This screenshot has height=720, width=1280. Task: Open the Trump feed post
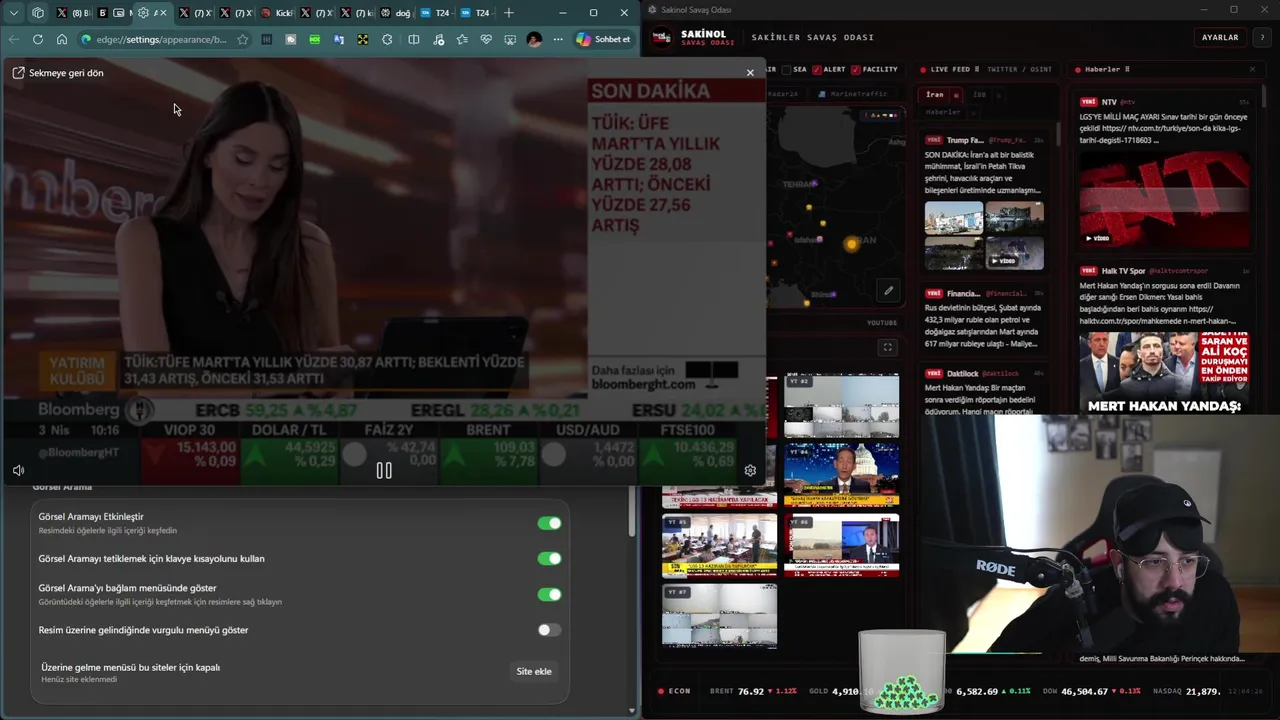tap(985, 203)
